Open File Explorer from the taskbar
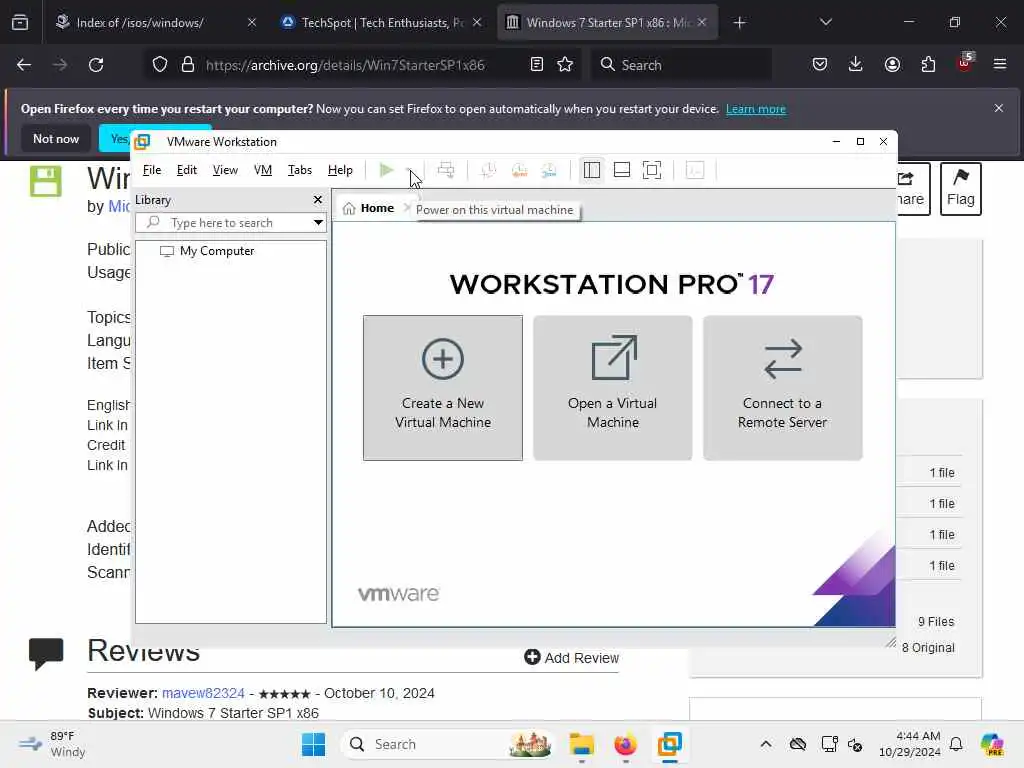The width and height of the screenshot is (1024, 768). pos(581,744)
